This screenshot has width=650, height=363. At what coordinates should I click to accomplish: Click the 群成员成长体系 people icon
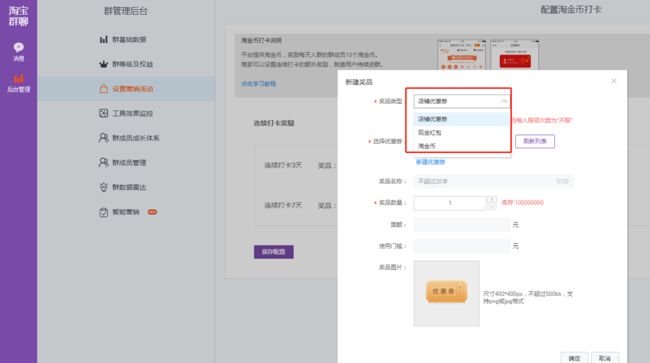click(104, 138)
